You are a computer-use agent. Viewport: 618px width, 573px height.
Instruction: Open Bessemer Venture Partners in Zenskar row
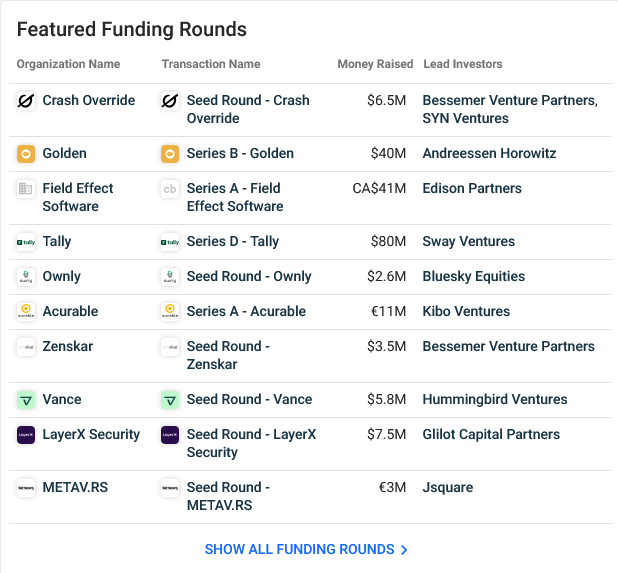point(508,346)
